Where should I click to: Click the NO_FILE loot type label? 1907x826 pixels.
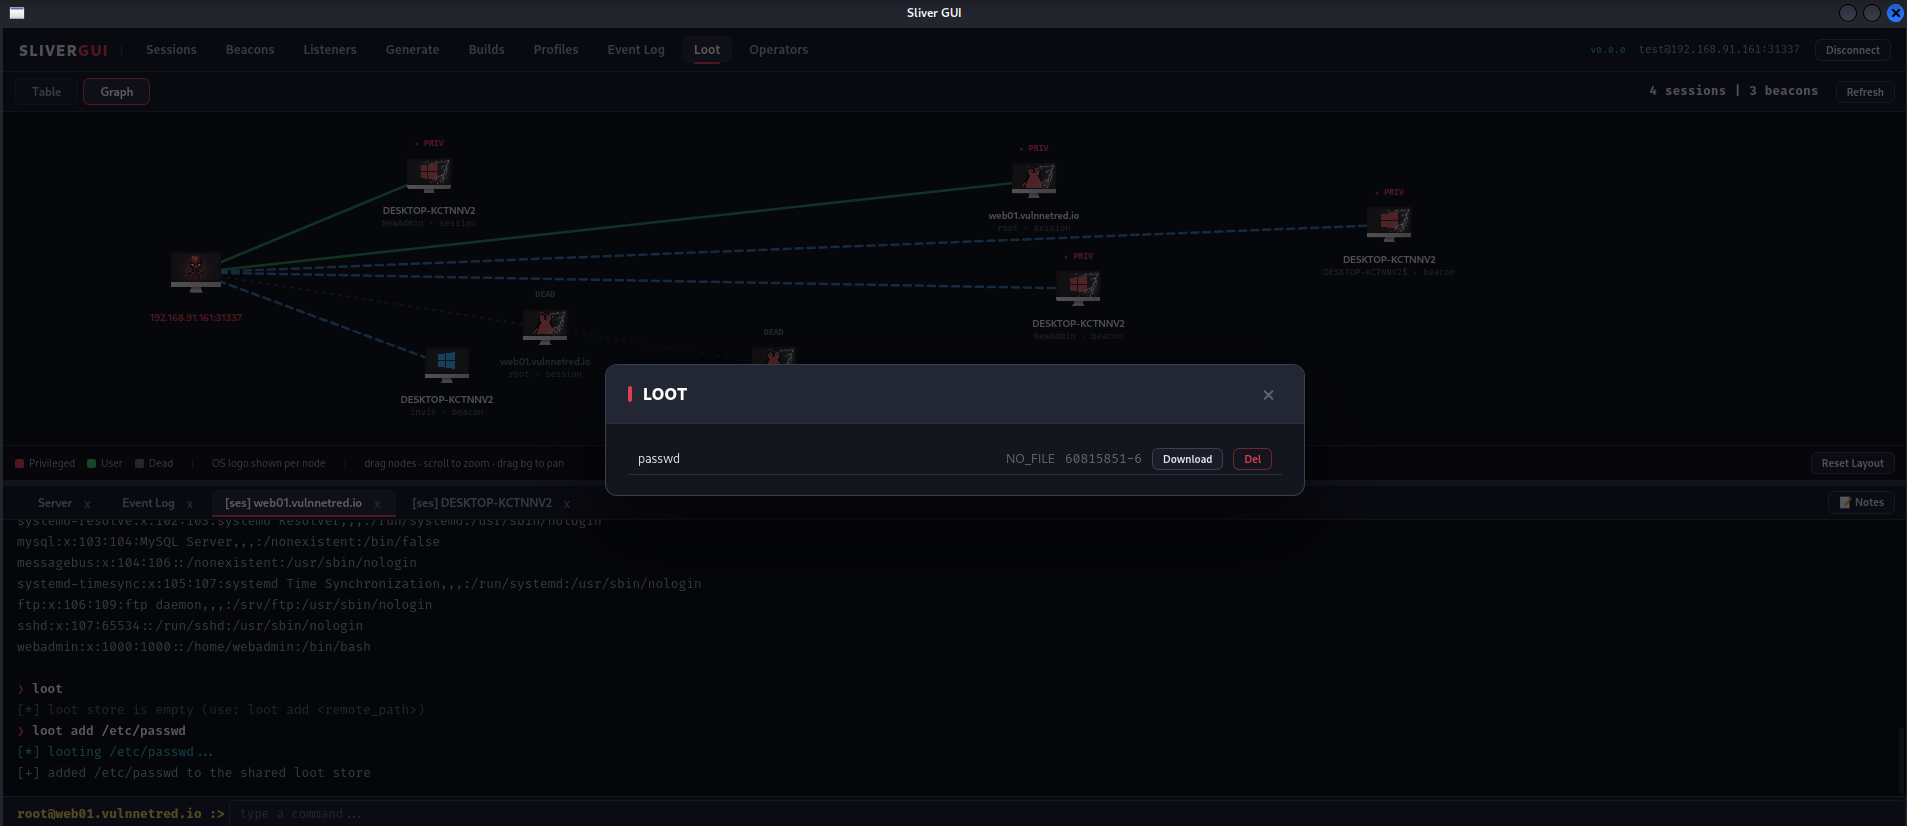[1030, 459]
